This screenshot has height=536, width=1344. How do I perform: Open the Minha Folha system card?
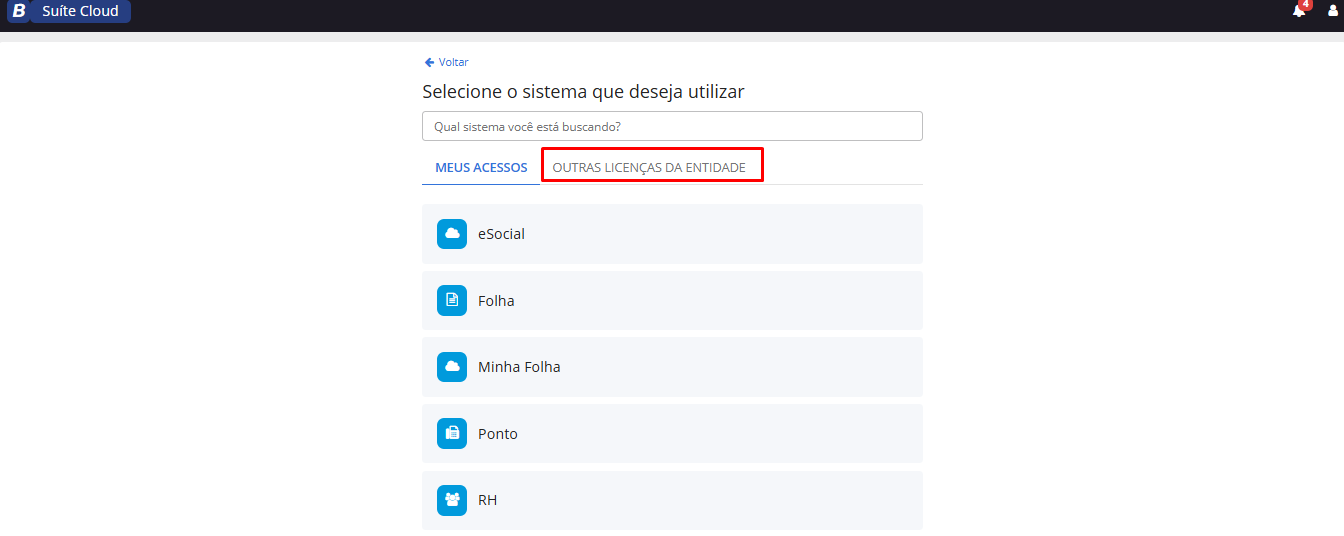point(672,367)
